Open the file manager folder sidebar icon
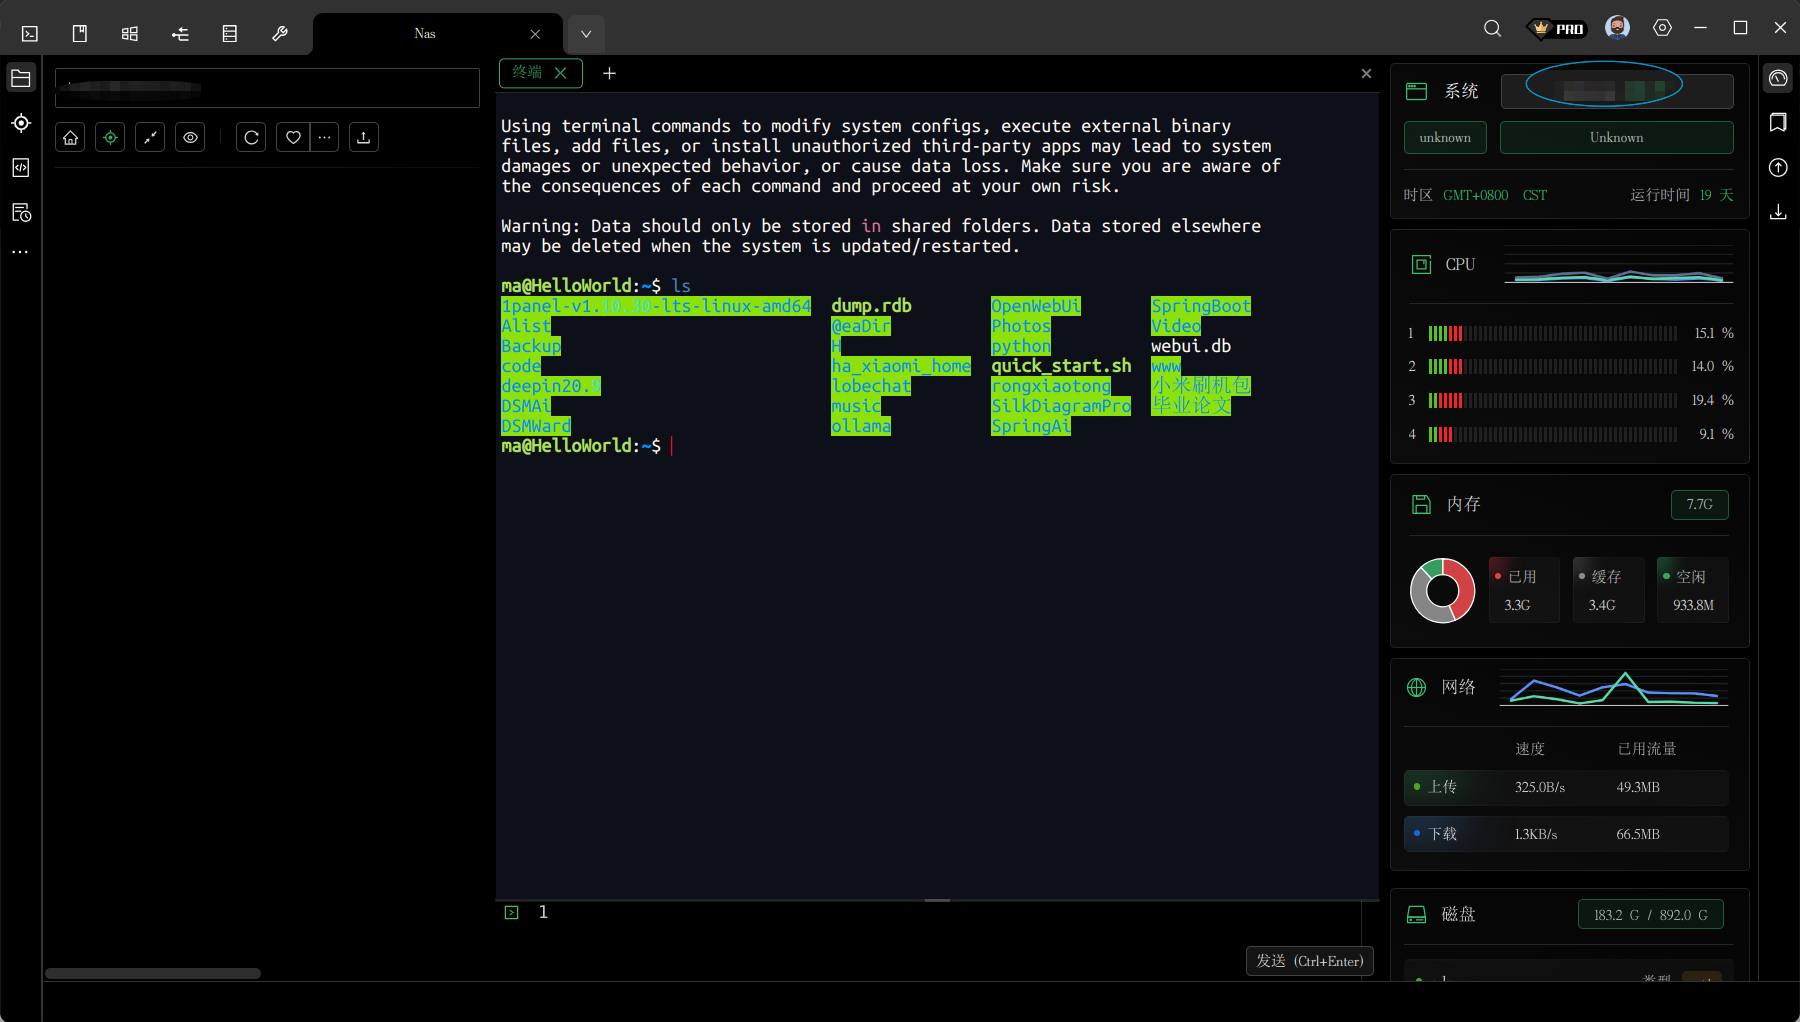This screenshot has width=1800, height=1022. point(21,78)
